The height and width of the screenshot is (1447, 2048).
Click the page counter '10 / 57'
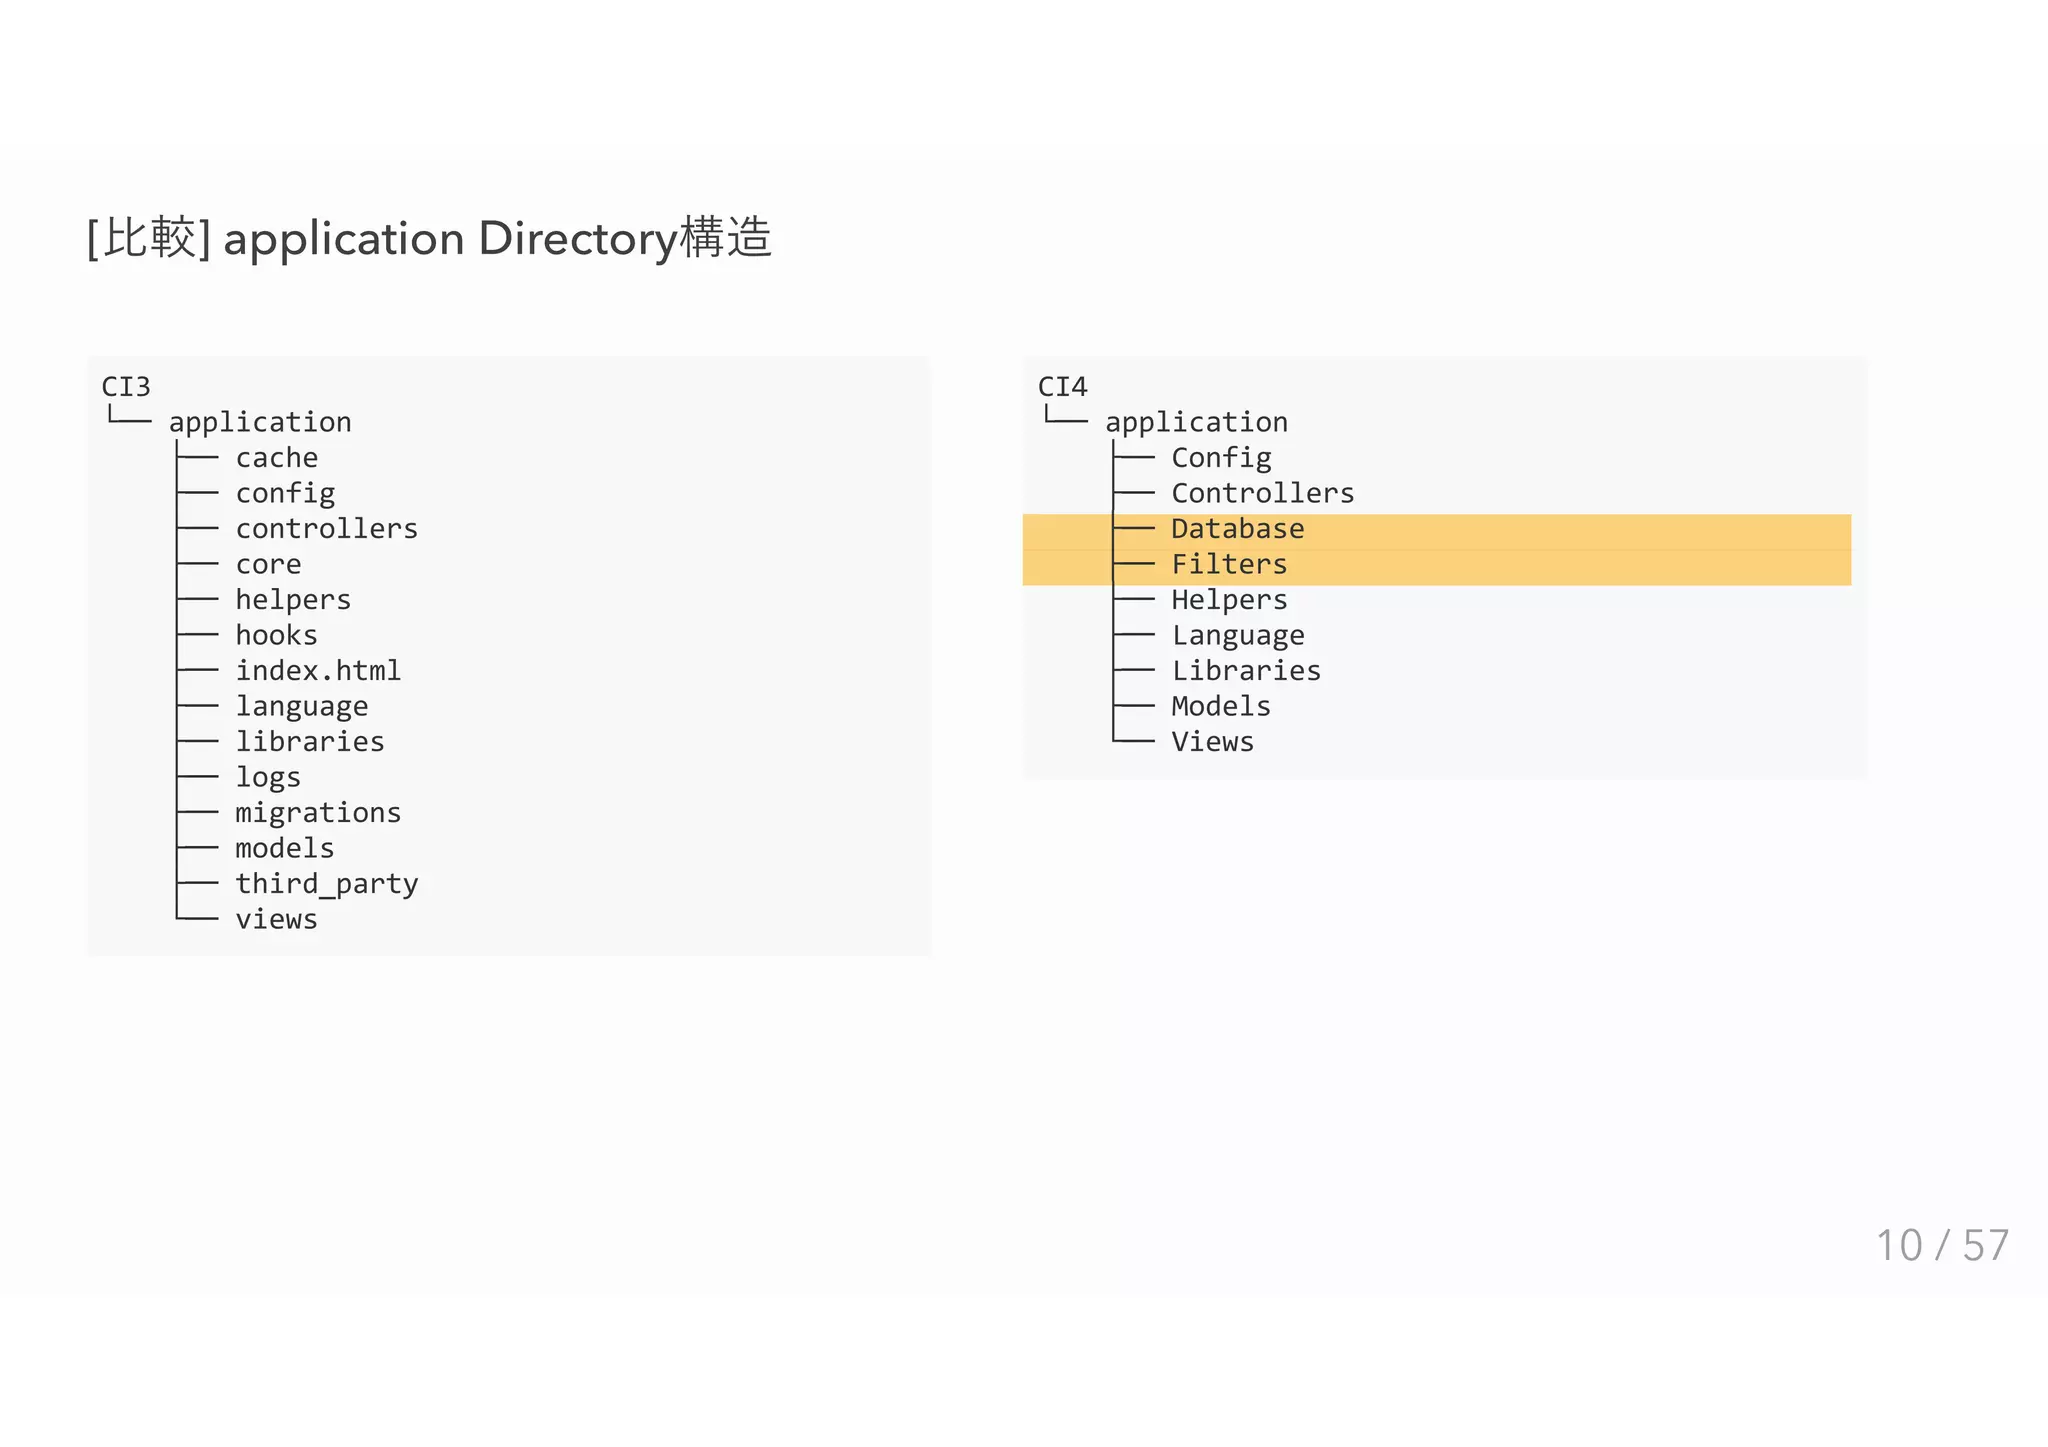1942,1245
